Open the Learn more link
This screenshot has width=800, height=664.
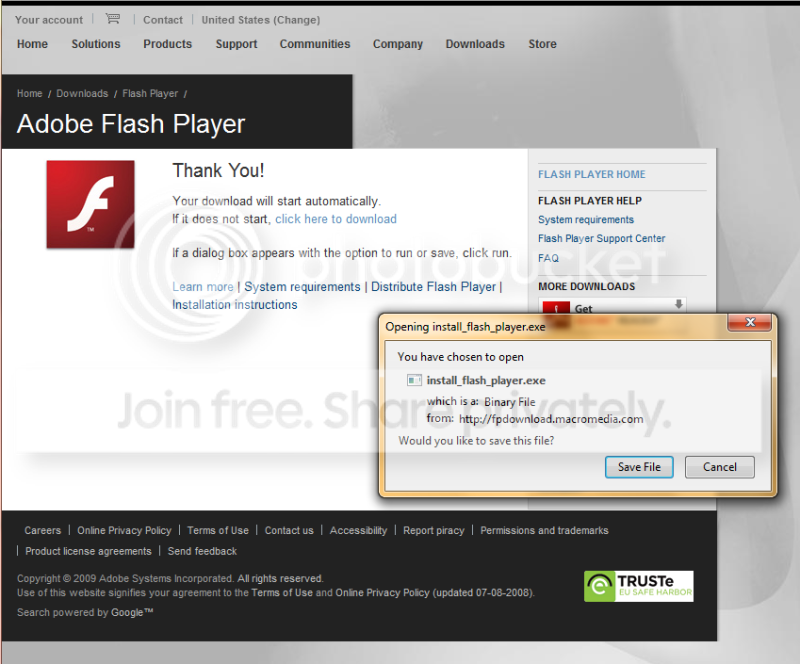click(x=203, y=287)
